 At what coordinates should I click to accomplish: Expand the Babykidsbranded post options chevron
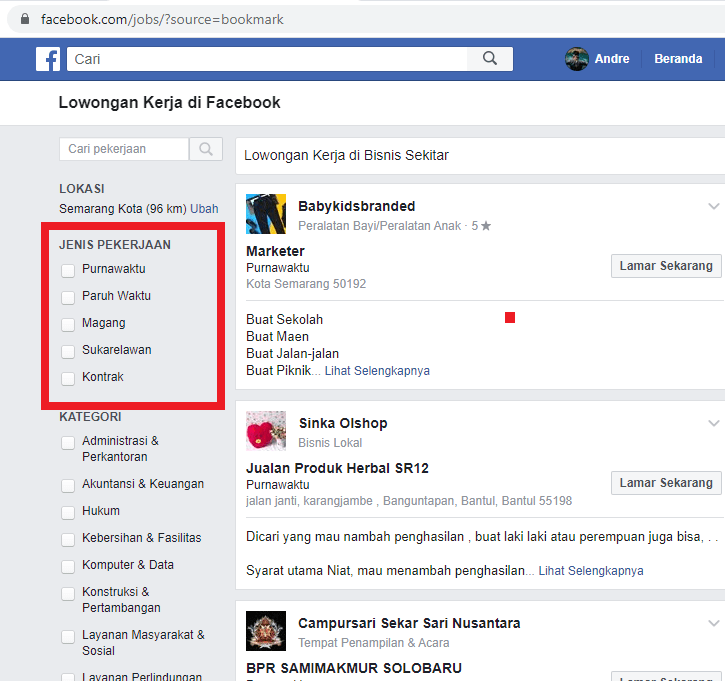[714, 206]
